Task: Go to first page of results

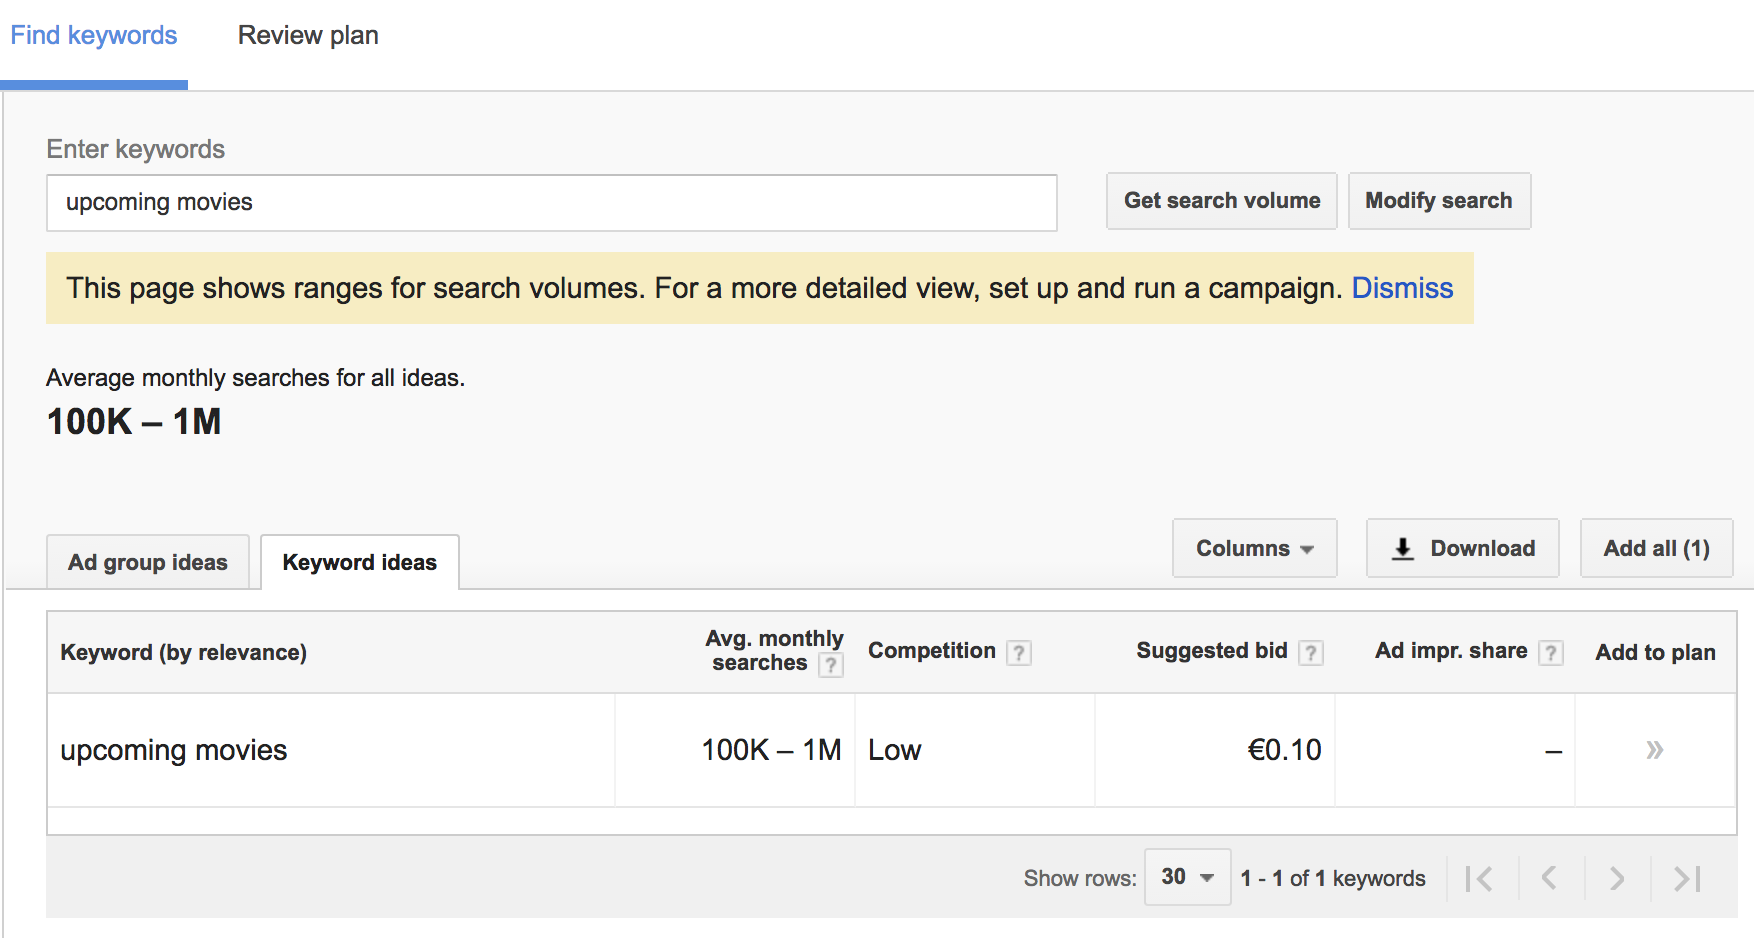Action: coord(1479,879)
